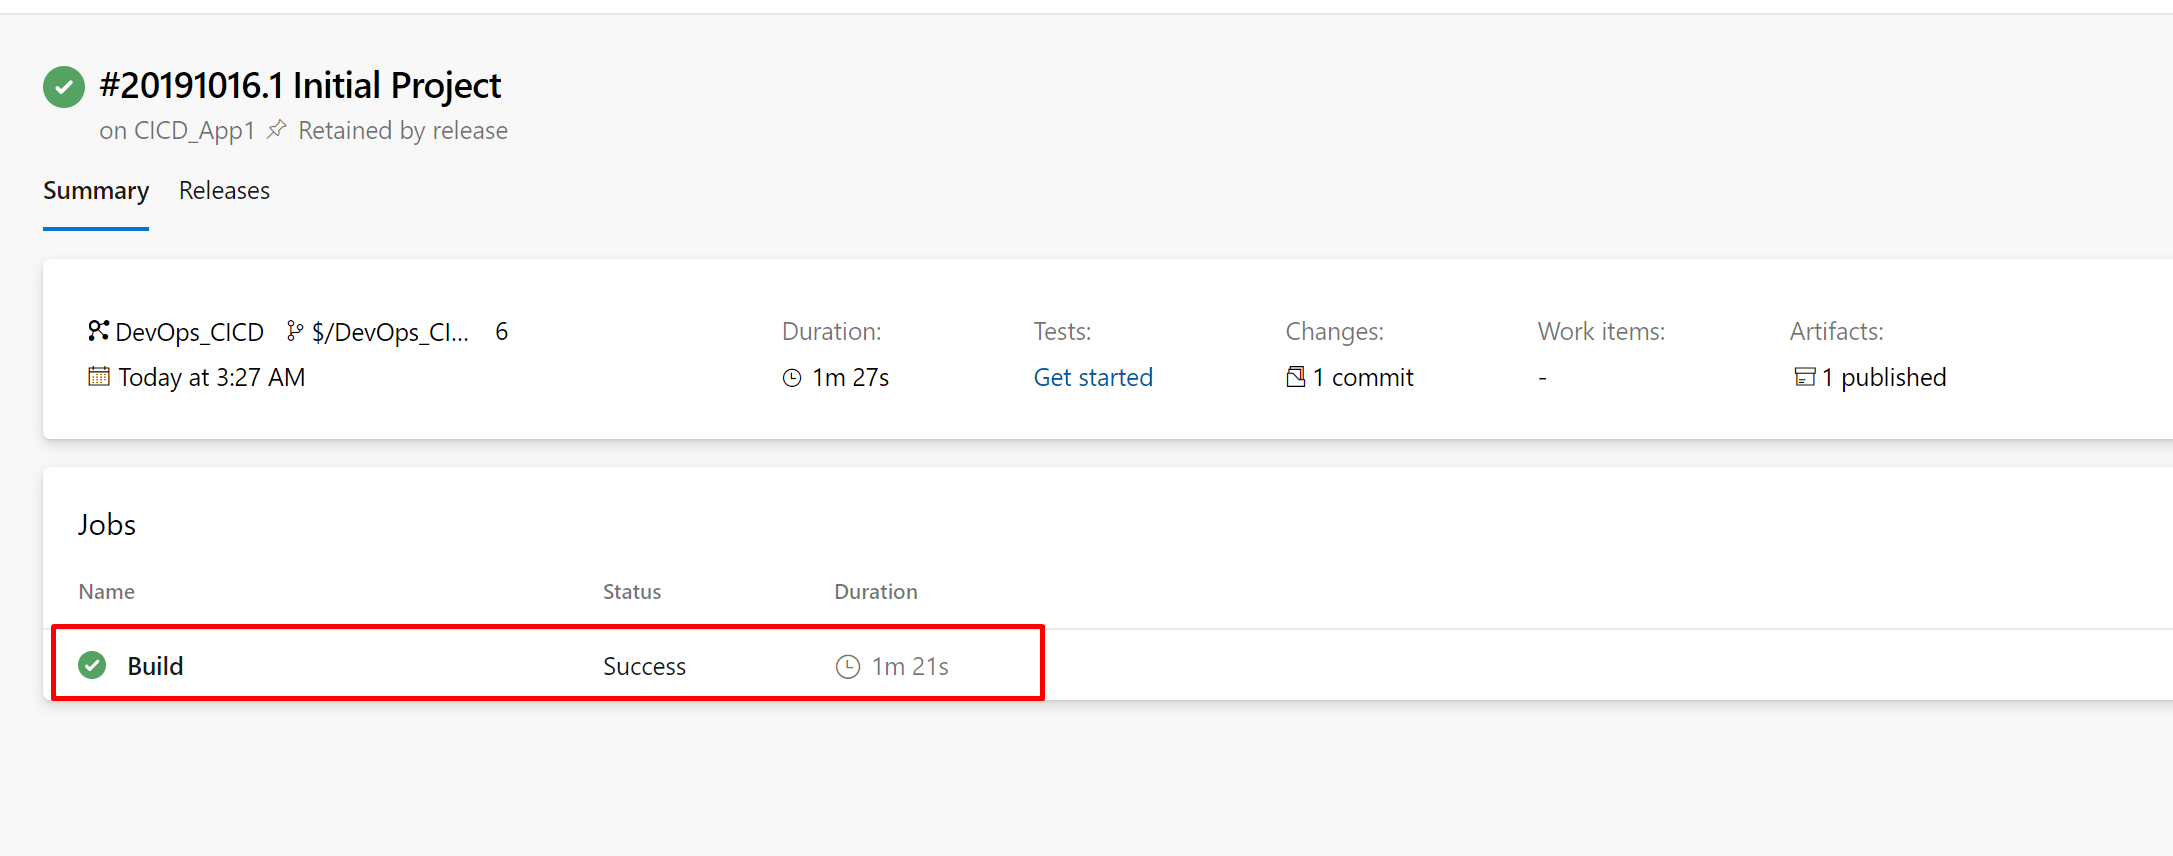Viewport: 2173px width, 856px height.
Task: Click the commit icon next to 1 commit
Action: 1296,377
